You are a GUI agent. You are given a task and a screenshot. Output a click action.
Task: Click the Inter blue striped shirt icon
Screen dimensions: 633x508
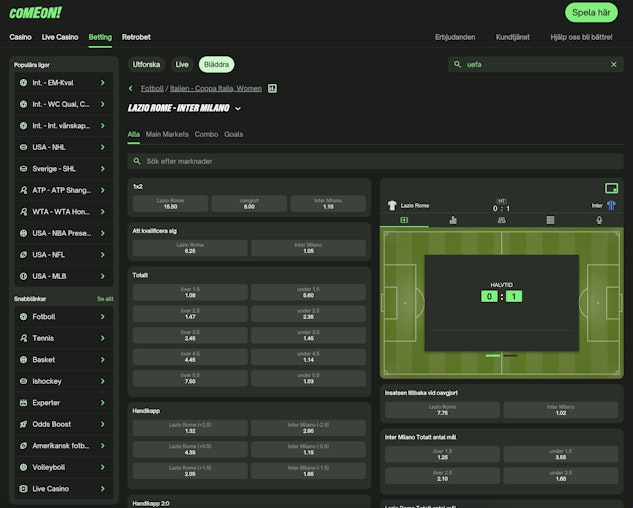click(x=611, y=206)
